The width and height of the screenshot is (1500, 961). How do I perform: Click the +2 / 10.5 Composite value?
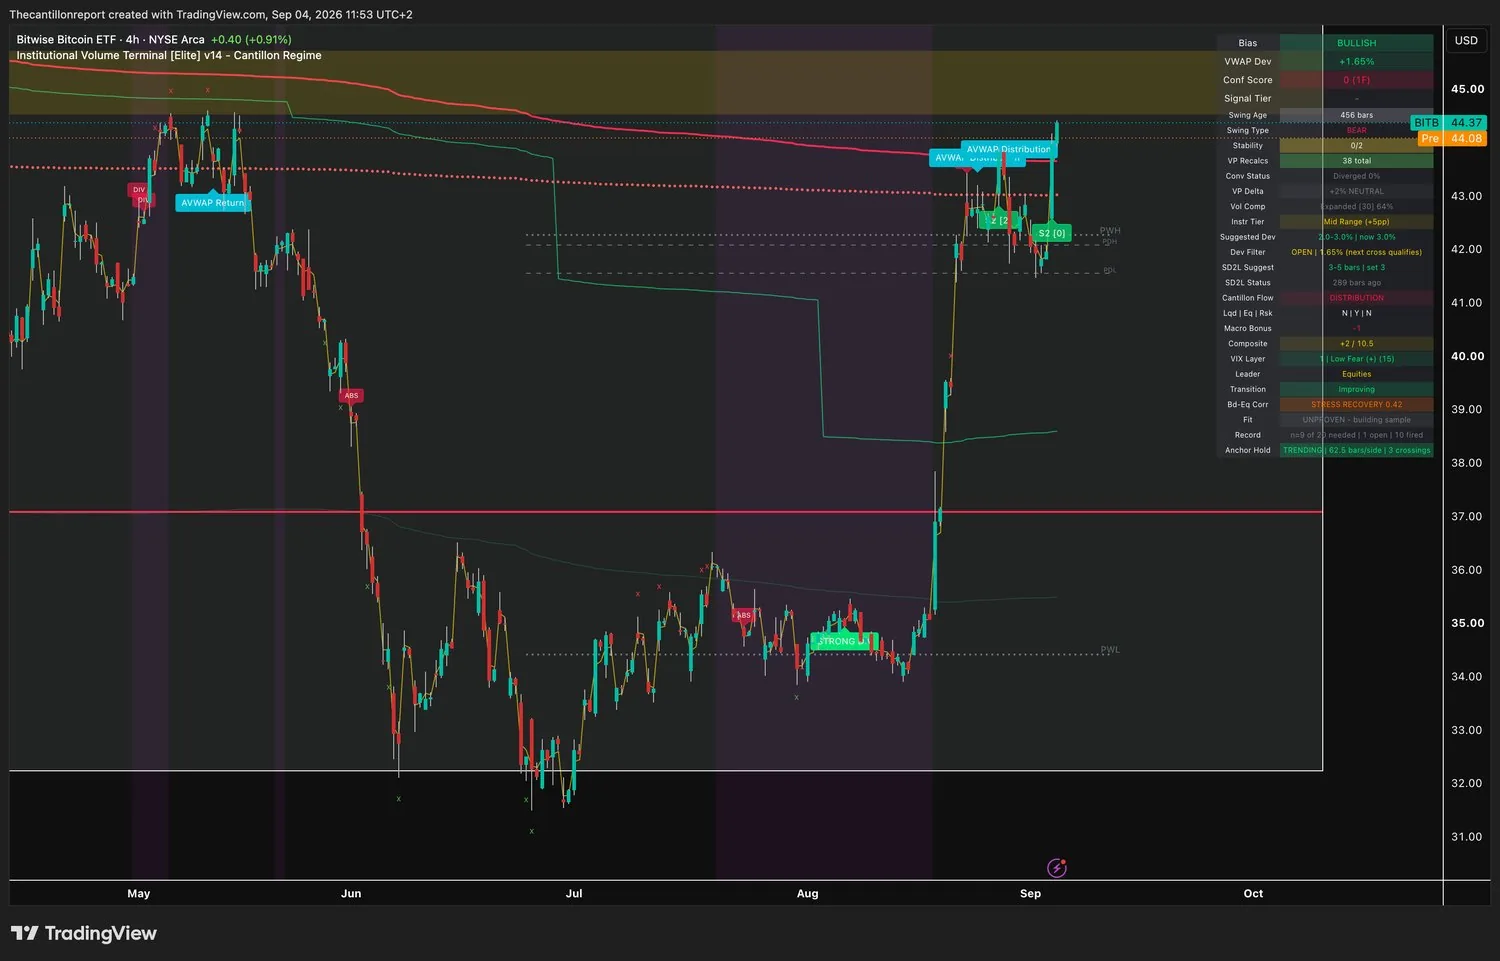(1356, 344)
